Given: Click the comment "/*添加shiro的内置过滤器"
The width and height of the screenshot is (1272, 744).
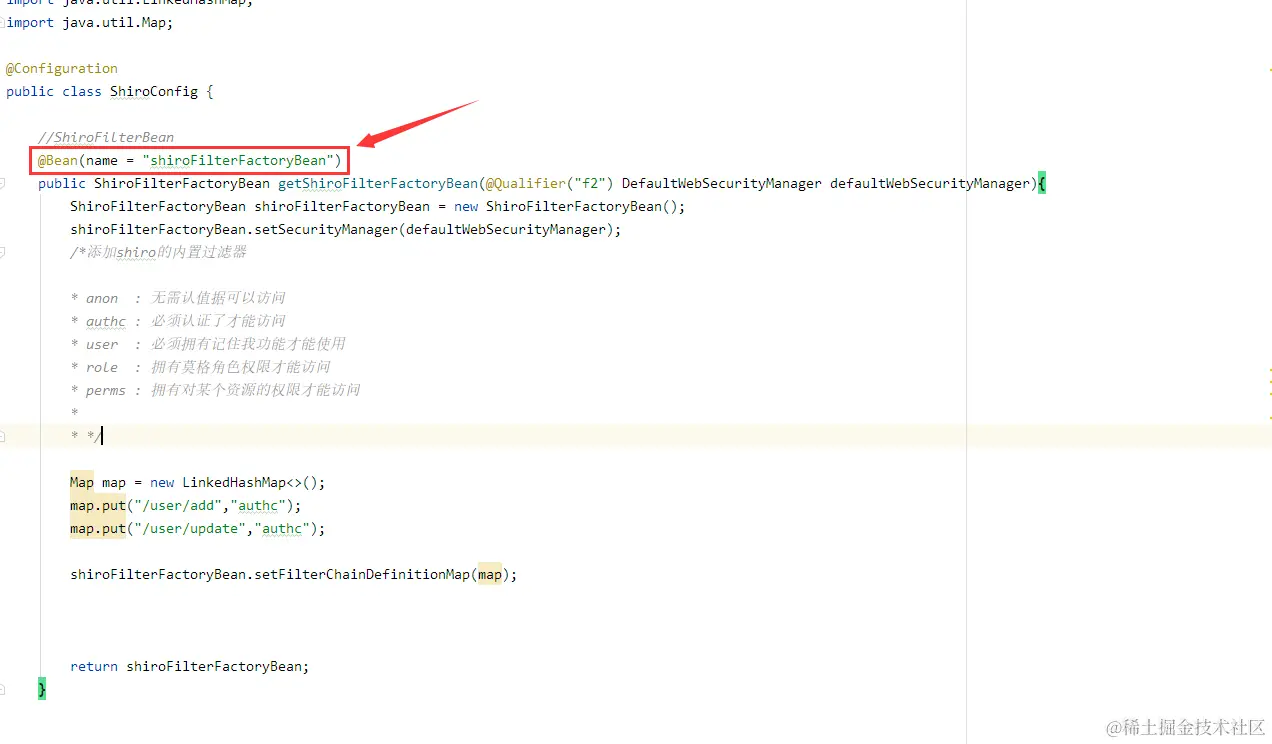Looking at the screenshot, I should click(158, 252).
